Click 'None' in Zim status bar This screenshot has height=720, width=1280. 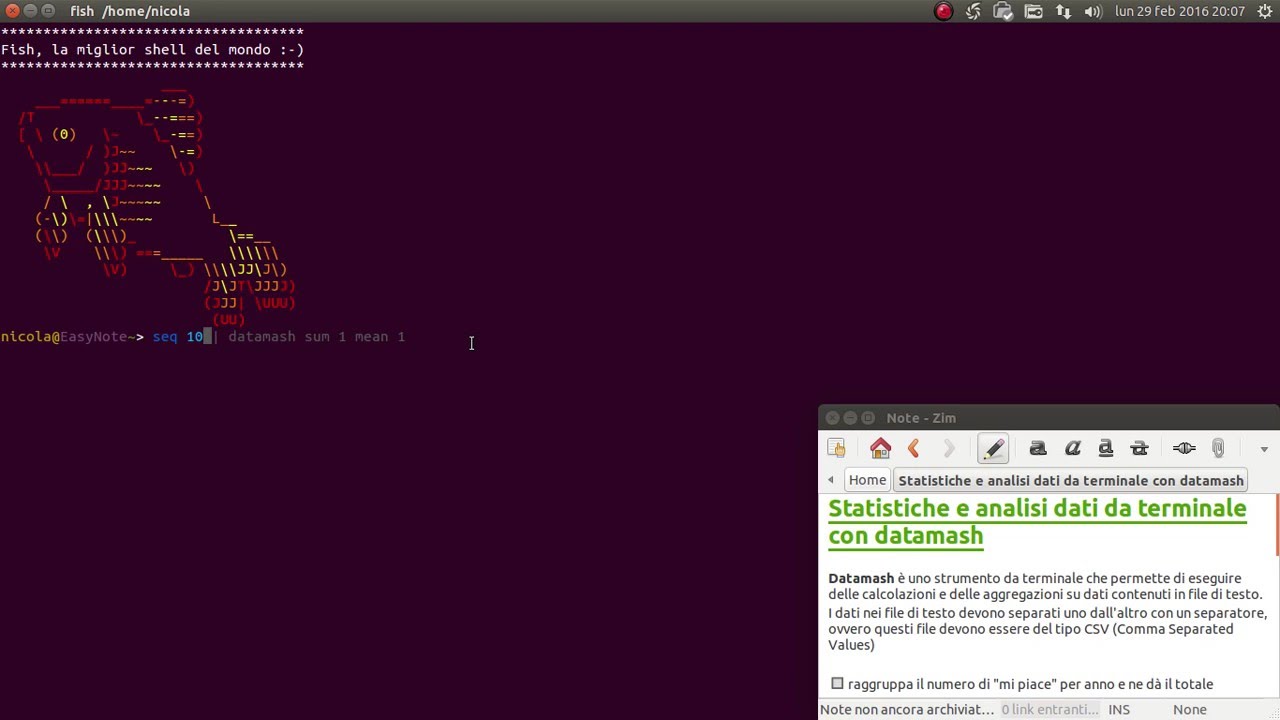[x=1190, y=709]
